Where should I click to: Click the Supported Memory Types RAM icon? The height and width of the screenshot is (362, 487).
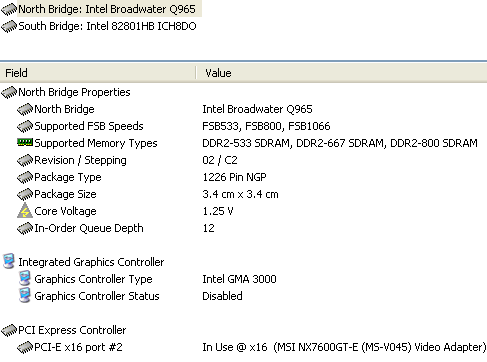(25, 143)
